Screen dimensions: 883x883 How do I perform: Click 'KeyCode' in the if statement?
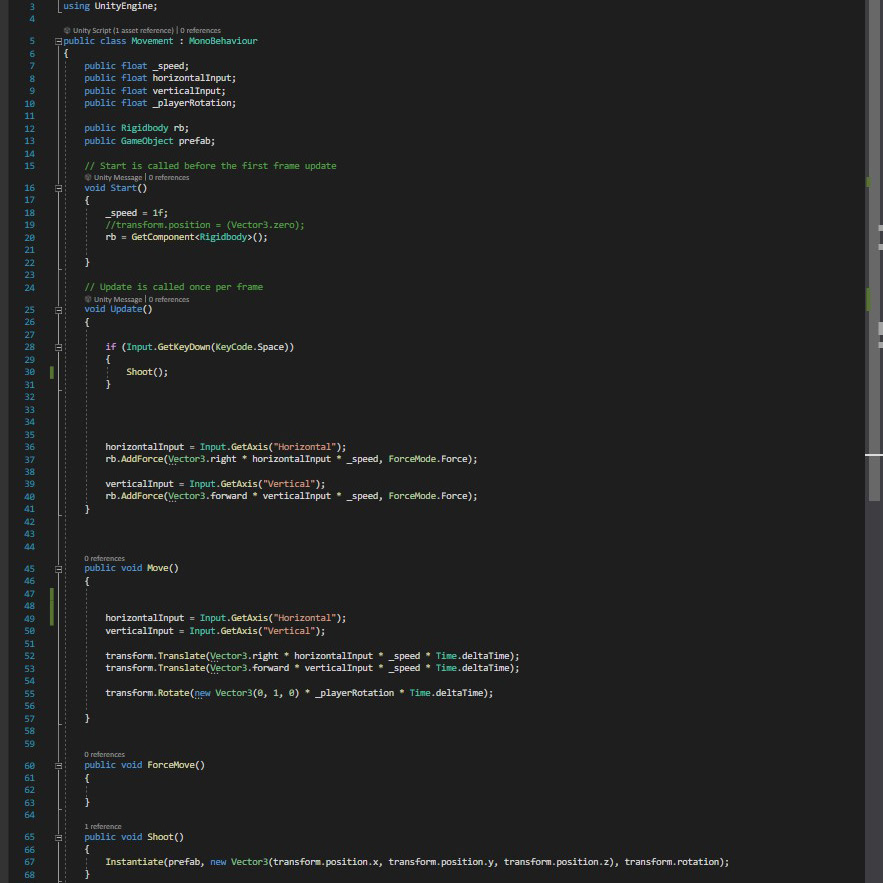pos(234,347)
